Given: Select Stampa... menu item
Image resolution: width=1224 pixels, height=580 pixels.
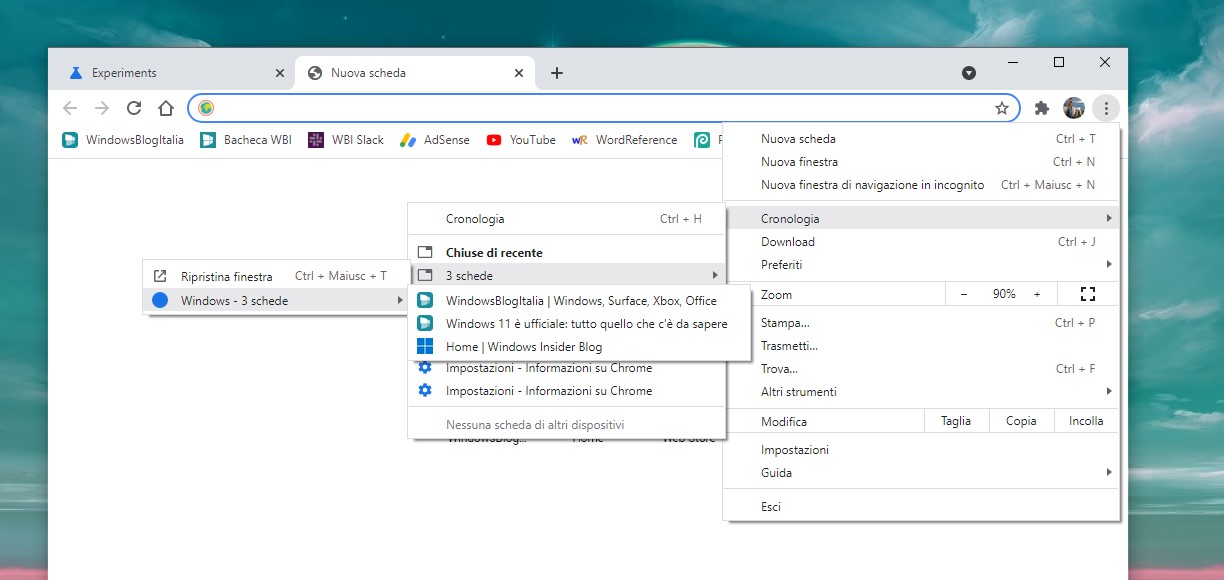Looking at the screenshot, I should tap(921, 323).
